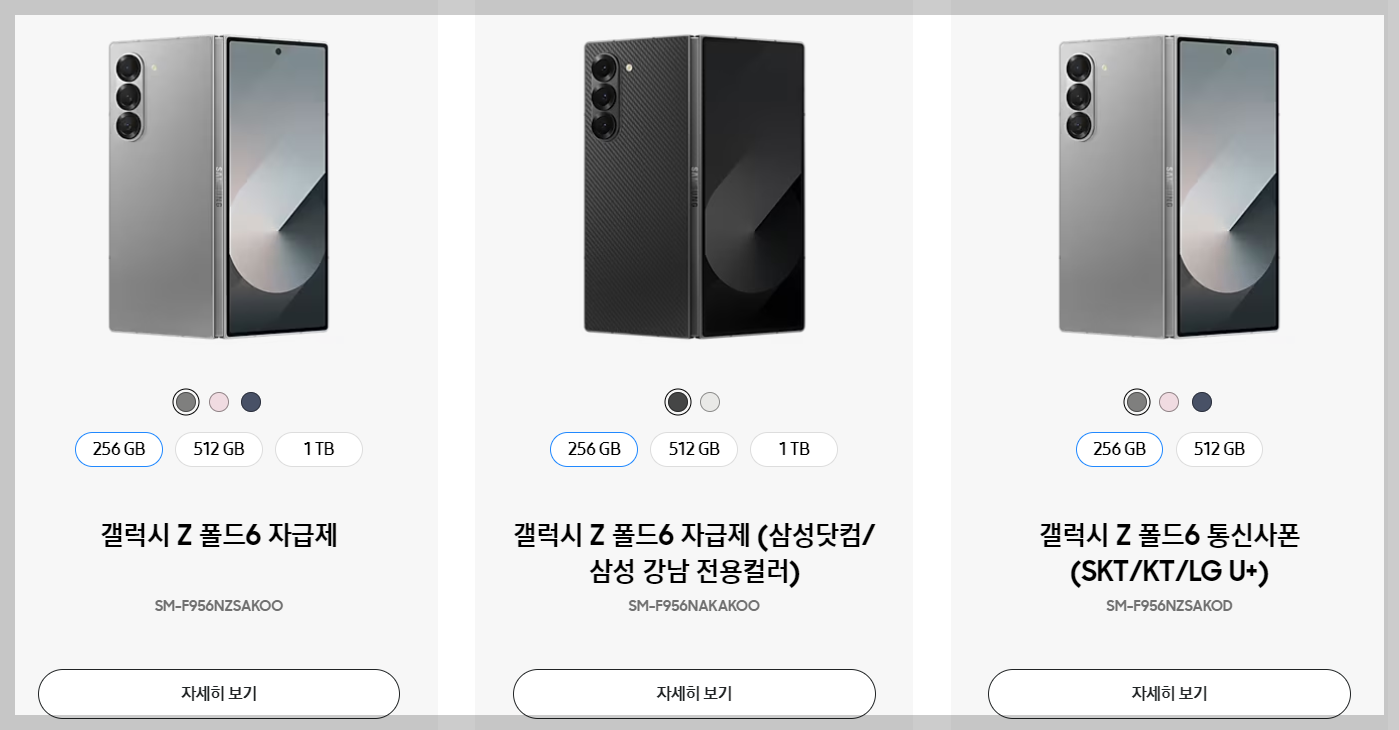Choose the navy color for Z 폴드6 자급제
Screen dimensions: 1399x730
coord(252,401)
